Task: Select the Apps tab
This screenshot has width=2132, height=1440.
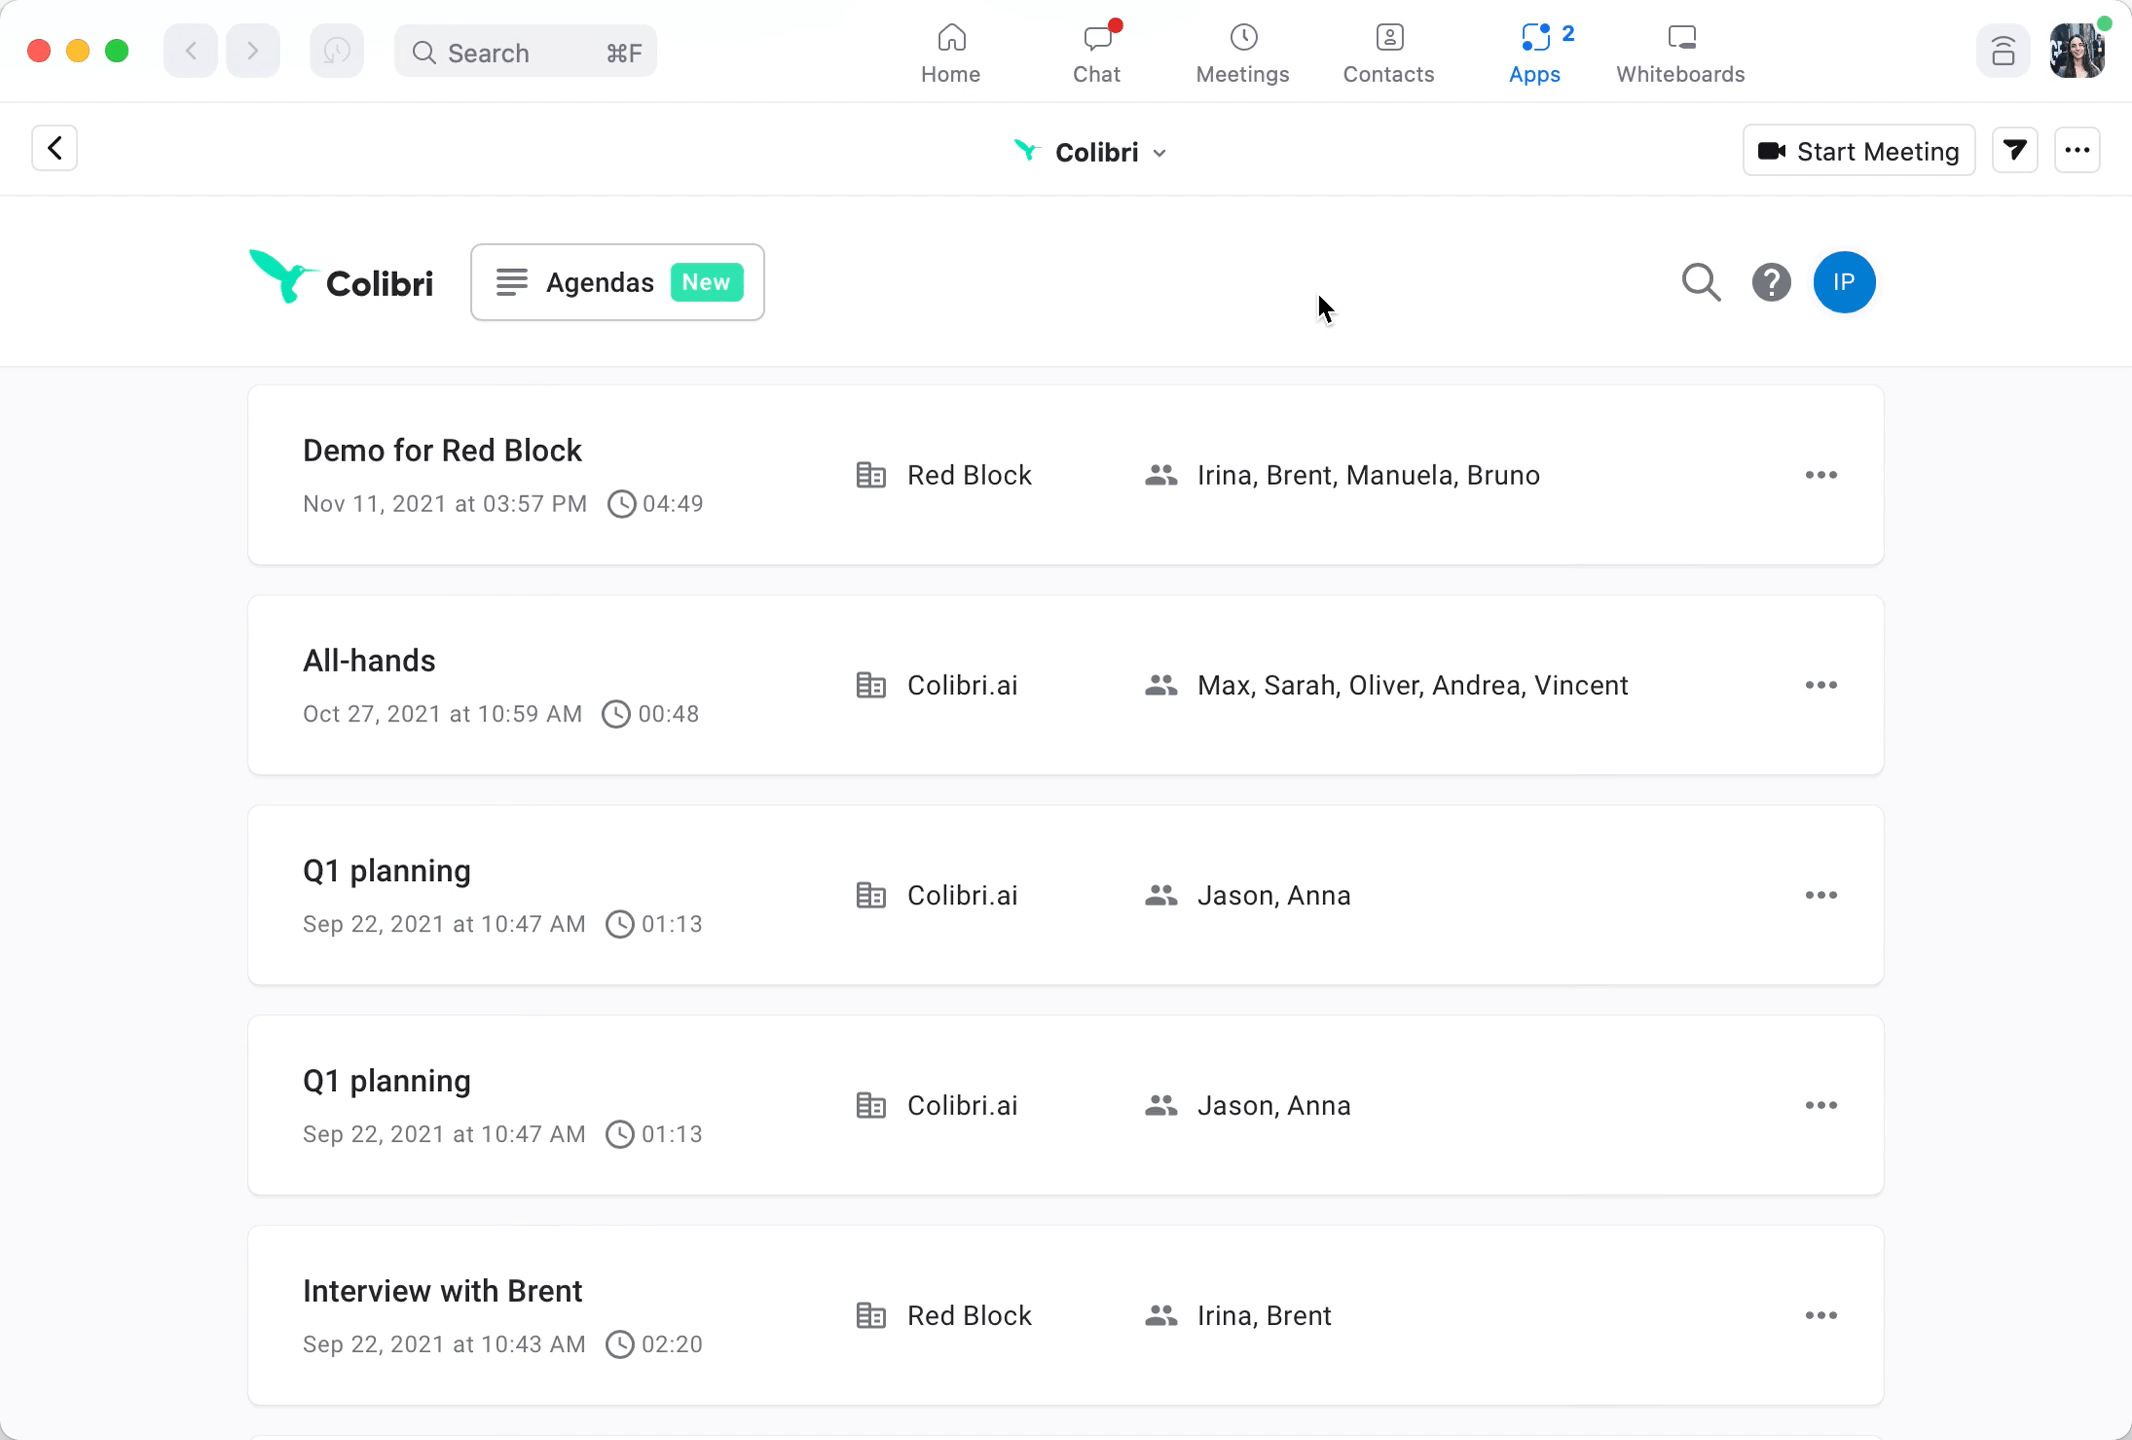Action: click(x=1535, y=53)
